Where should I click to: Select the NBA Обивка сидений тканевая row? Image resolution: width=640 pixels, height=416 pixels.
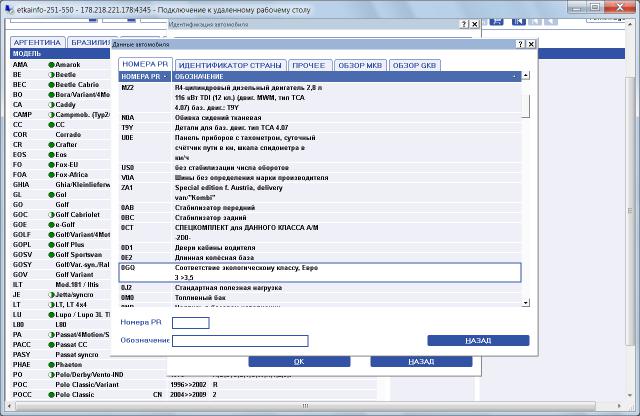pyautogui.click(x=320, y=118)
